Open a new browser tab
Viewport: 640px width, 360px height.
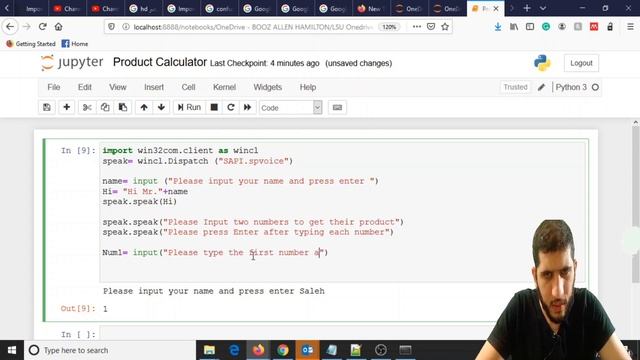527,8
